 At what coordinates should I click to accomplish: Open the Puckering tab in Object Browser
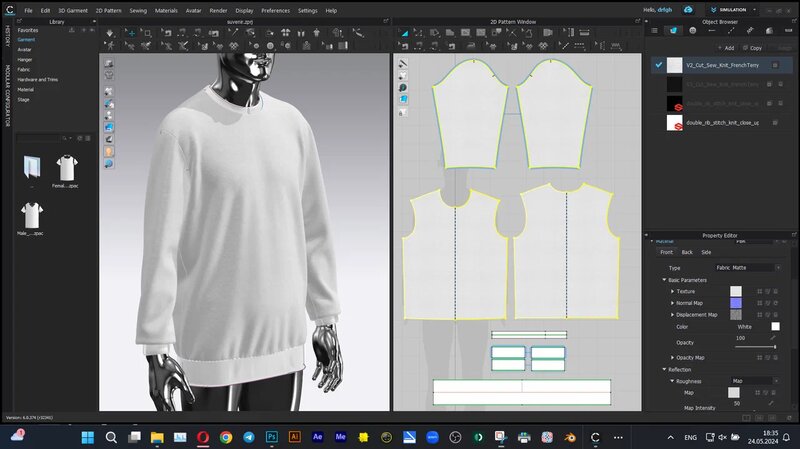750,31
